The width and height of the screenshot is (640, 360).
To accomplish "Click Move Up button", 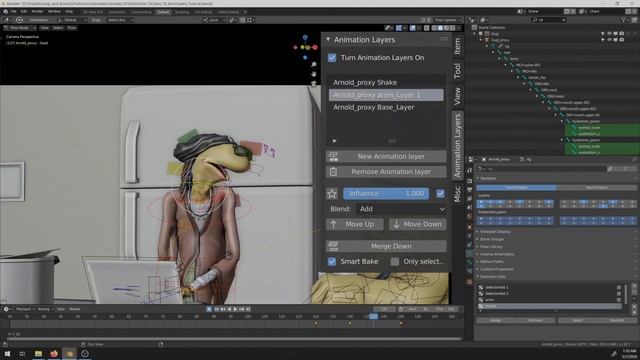I will tap(355, 224).
